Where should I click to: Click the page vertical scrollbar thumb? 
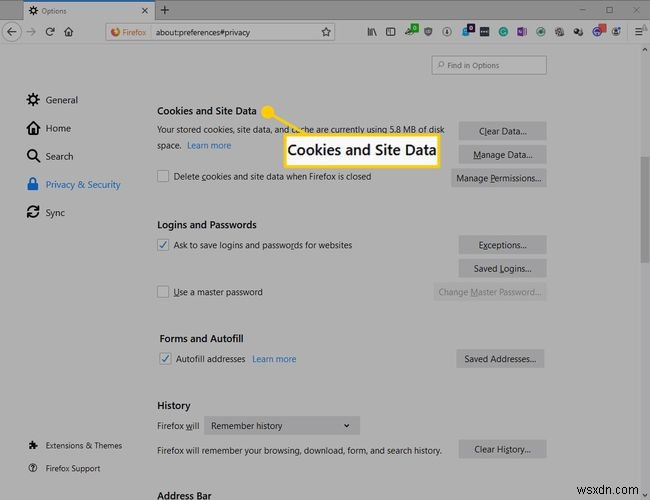645,209
